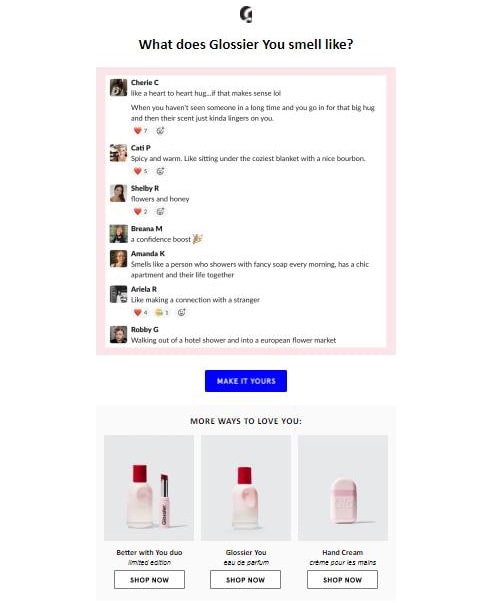Click the heart reaction under Shelby R's comment

pyautogui.click(x=140, y=212)
